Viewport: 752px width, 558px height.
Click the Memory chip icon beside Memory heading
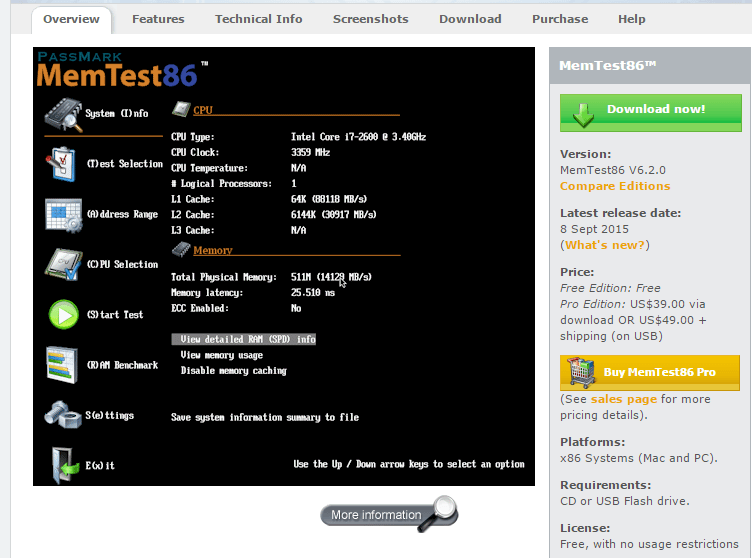pos(181,249)
